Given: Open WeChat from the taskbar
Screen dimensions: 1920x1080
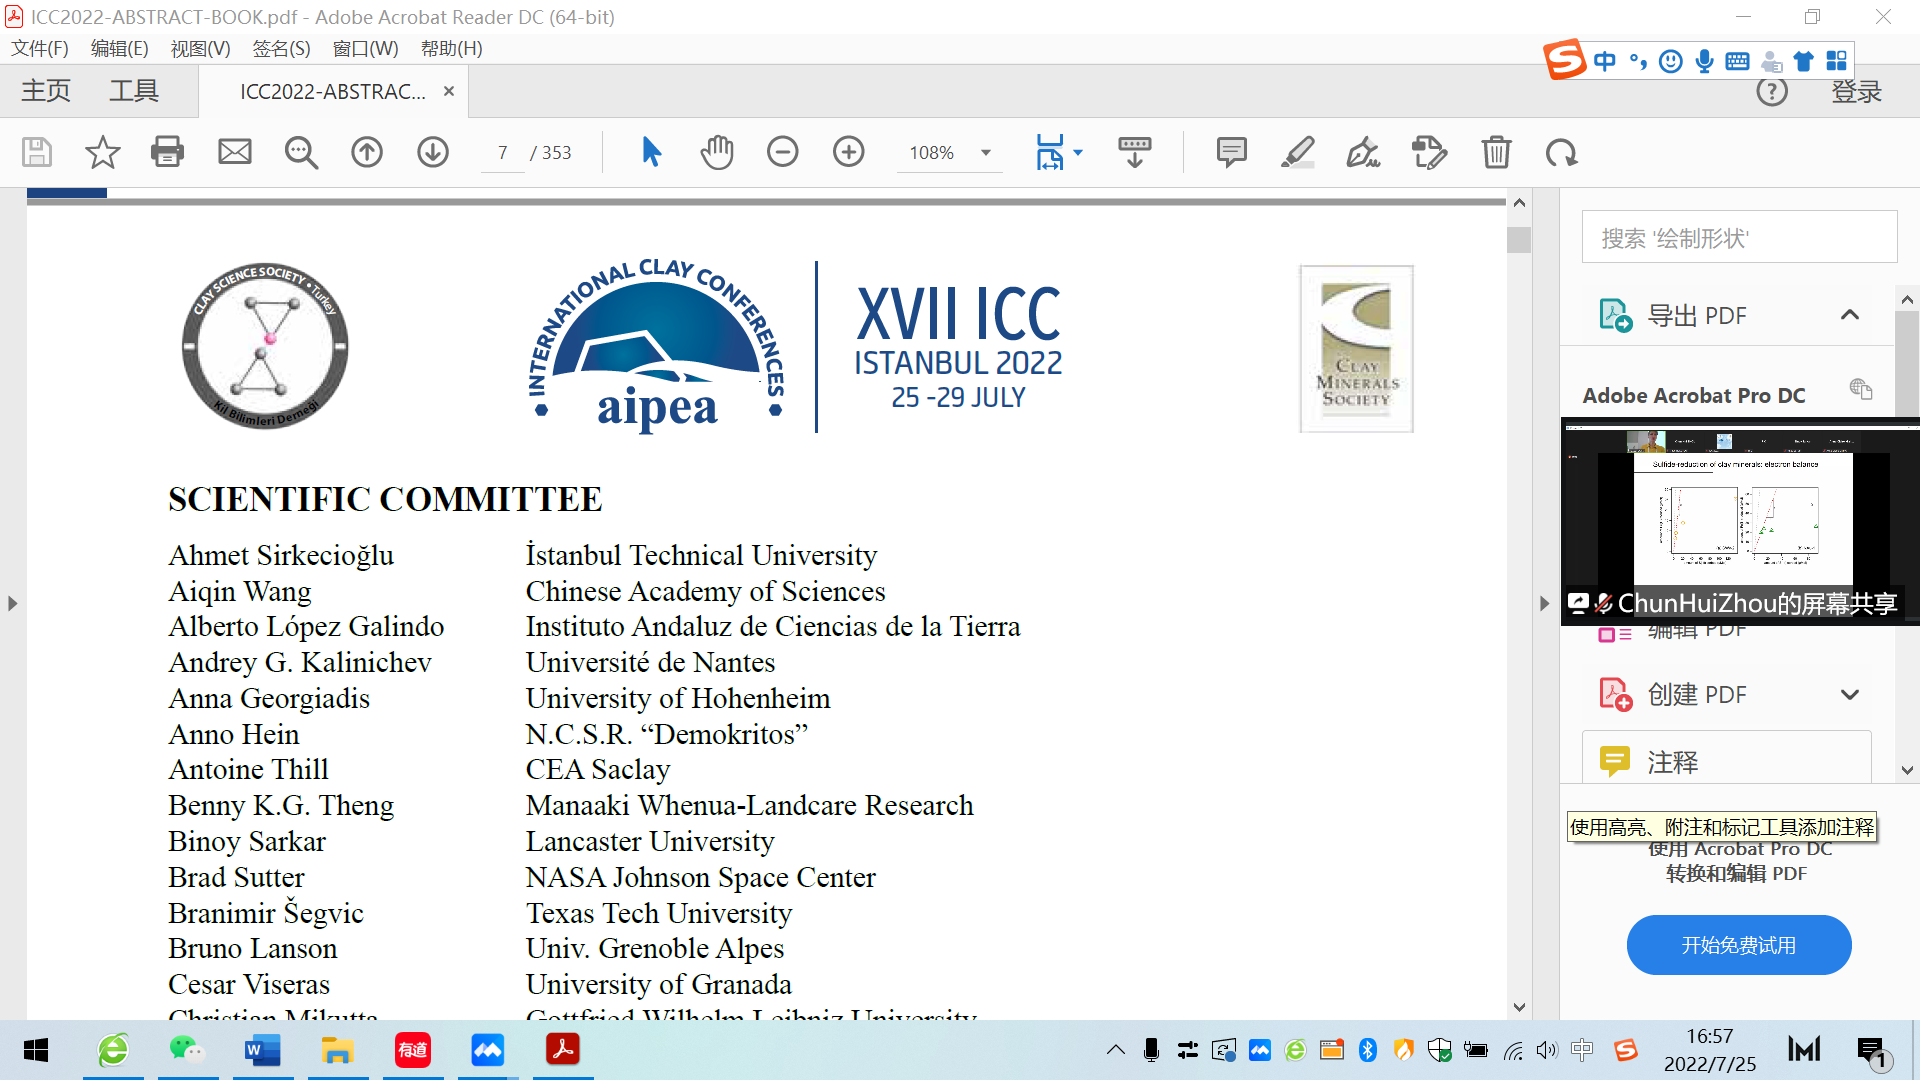Looking at the screenshot, I should (187, 1050).
